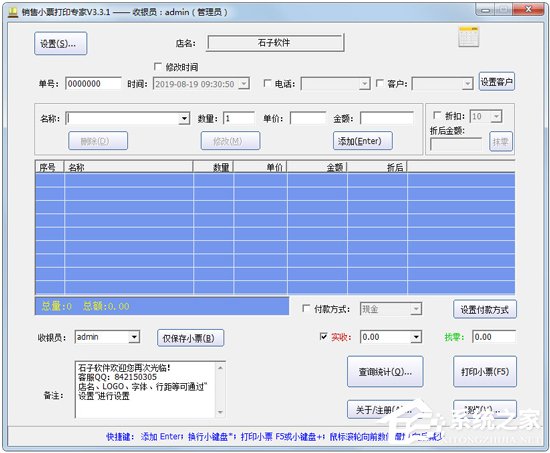This screenshot has width=550, height=453.
Task: Click 设置客户 button
Action: pyautogui.click(x=497, y=82)
